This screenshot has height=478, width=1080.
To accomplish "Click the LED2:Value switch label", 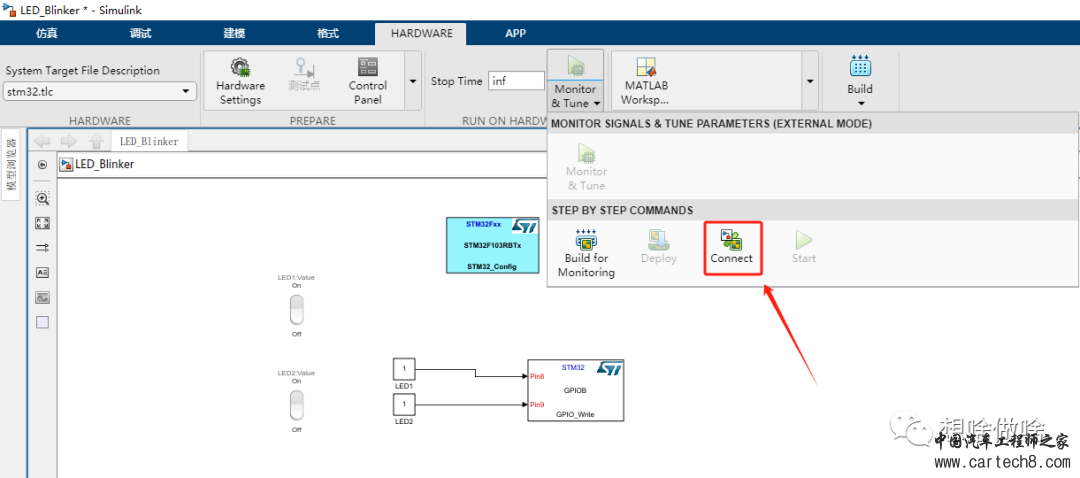I will [296, 373].
